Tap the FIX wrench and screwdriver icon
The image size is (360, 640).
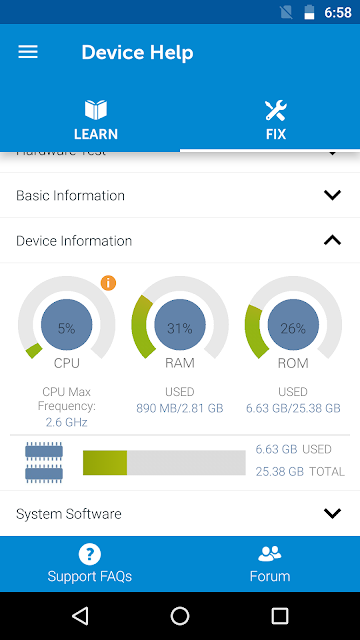click(276, 110)
